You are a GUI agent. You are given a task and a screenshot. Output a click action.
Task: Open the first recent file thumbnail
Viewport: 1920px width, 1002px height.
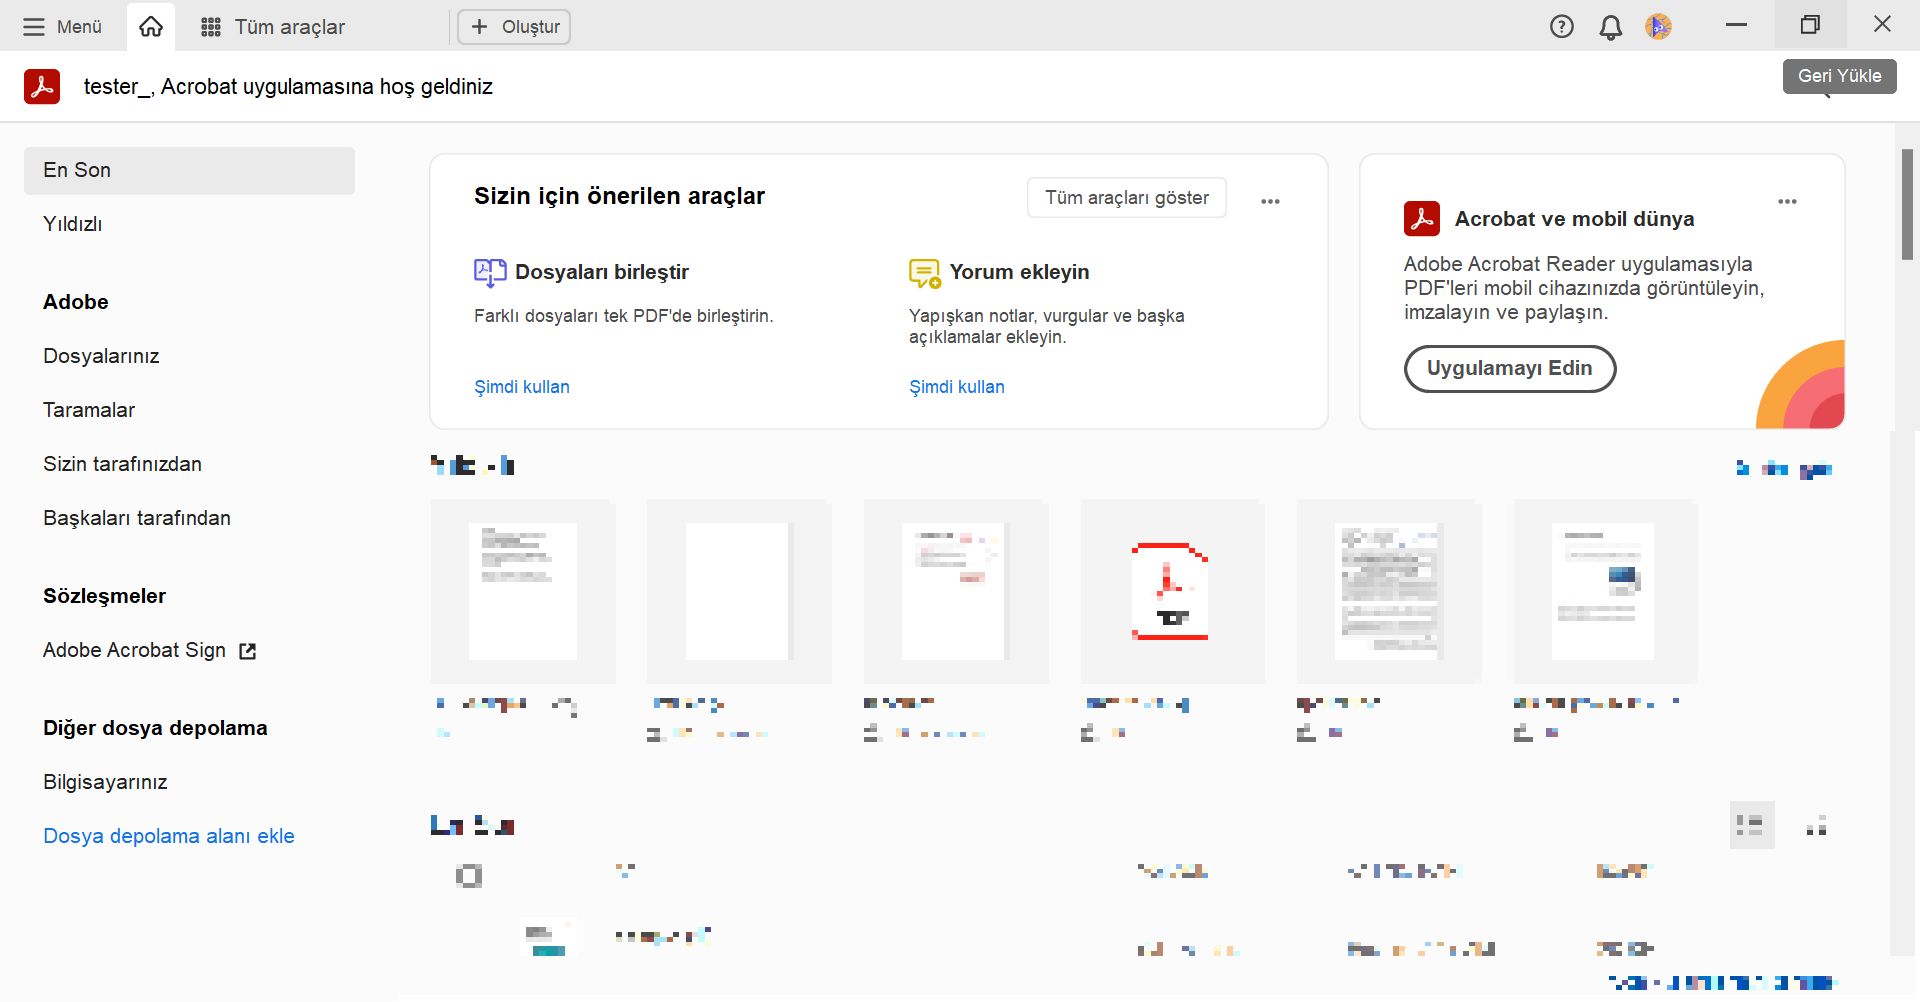[x=523, y=591]
